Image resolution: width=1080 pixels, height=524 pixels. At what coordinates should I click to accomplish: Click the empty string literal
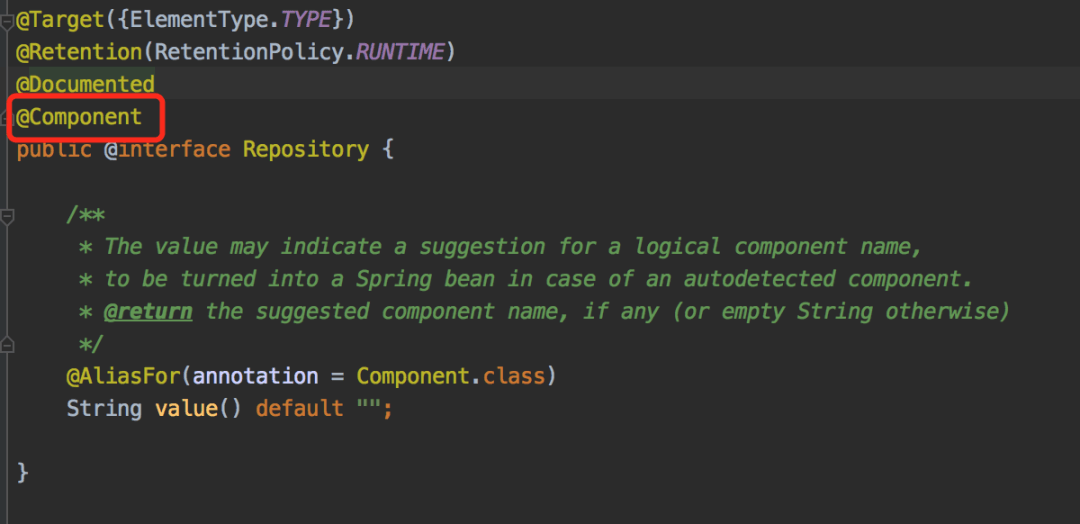tap(367, 409)
